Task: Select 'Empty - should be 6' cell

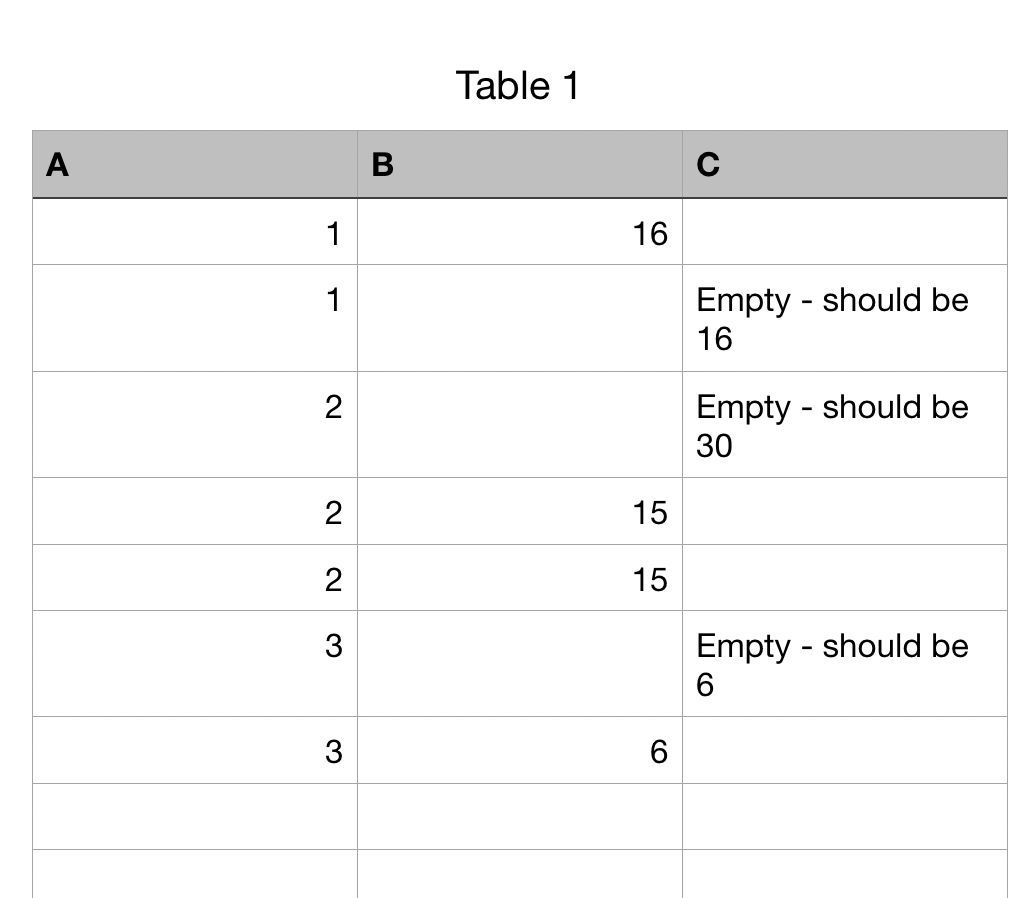Action: (845, 664)
